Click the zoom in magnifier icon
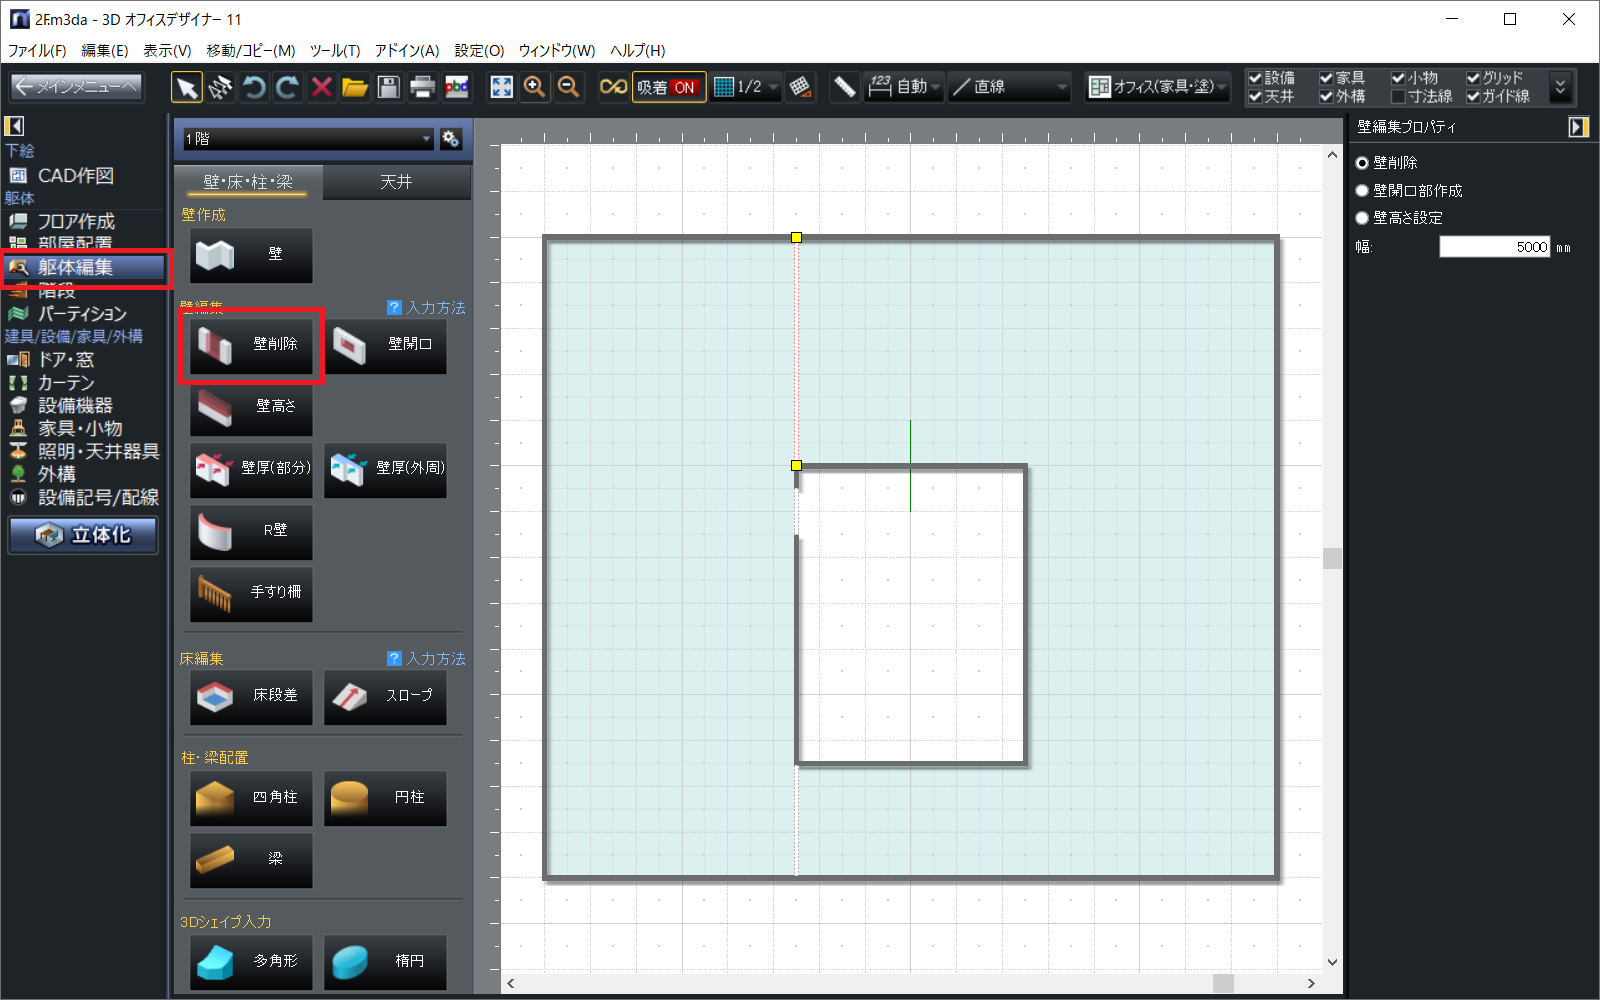The image size is (1600, 1000). [x=535, y=88]
